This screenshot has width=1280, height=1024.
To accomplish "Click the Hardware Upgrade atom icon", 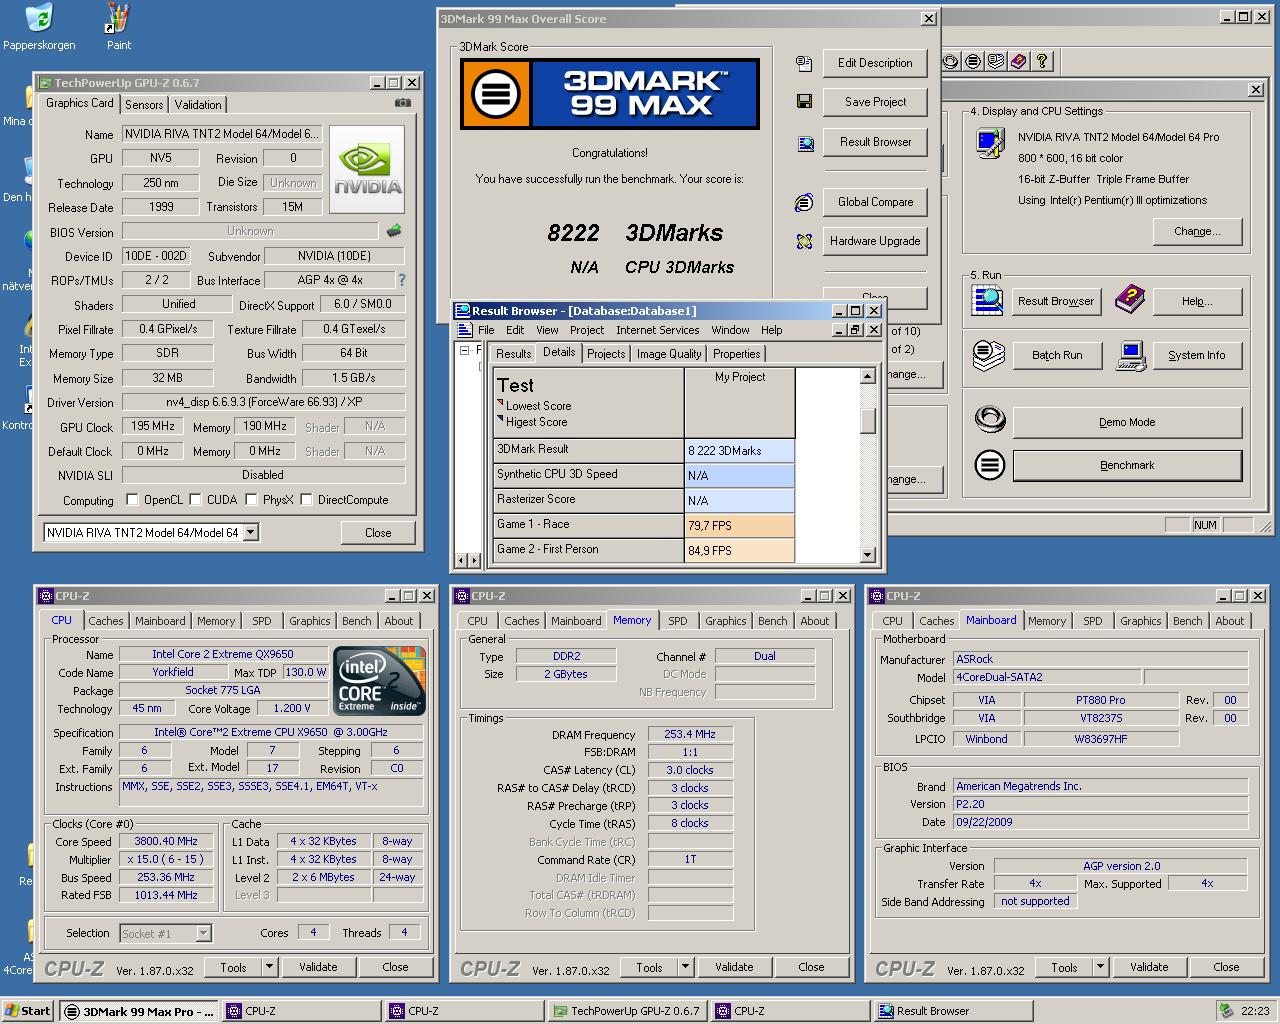I will [804, 241].
